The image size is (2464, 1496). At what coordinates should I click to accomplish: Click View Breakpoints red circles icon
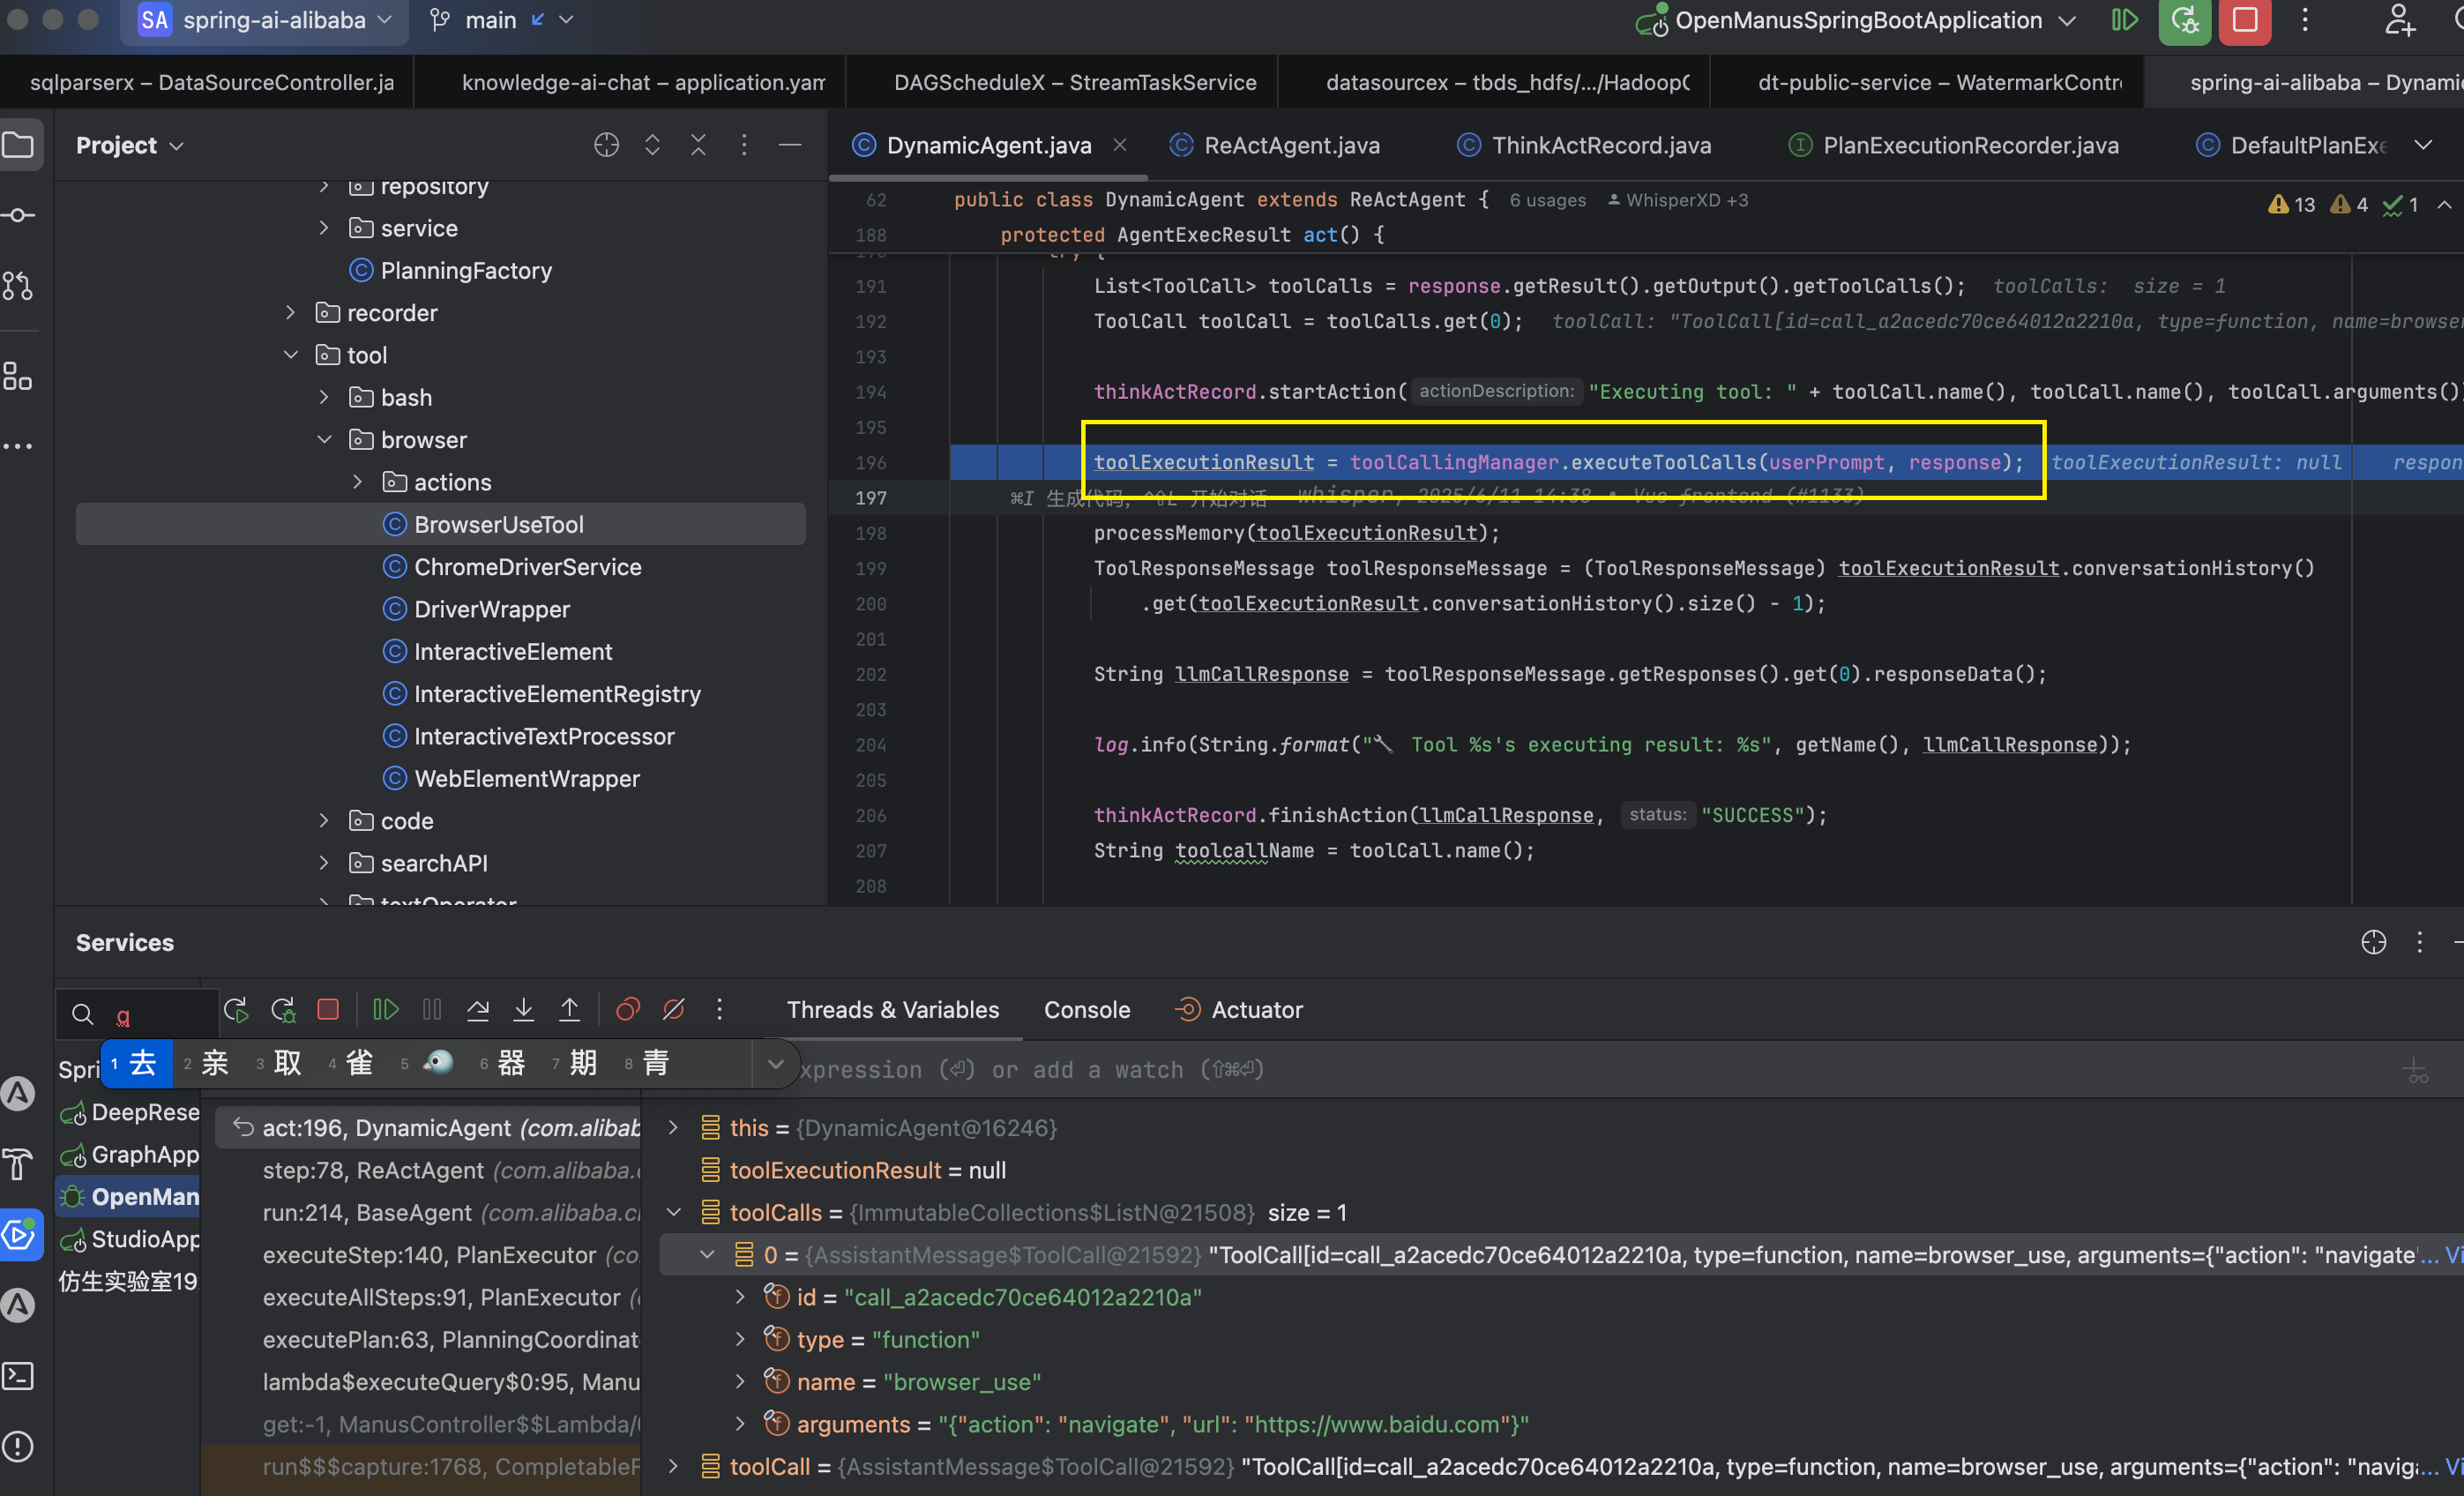point(627,1010)
